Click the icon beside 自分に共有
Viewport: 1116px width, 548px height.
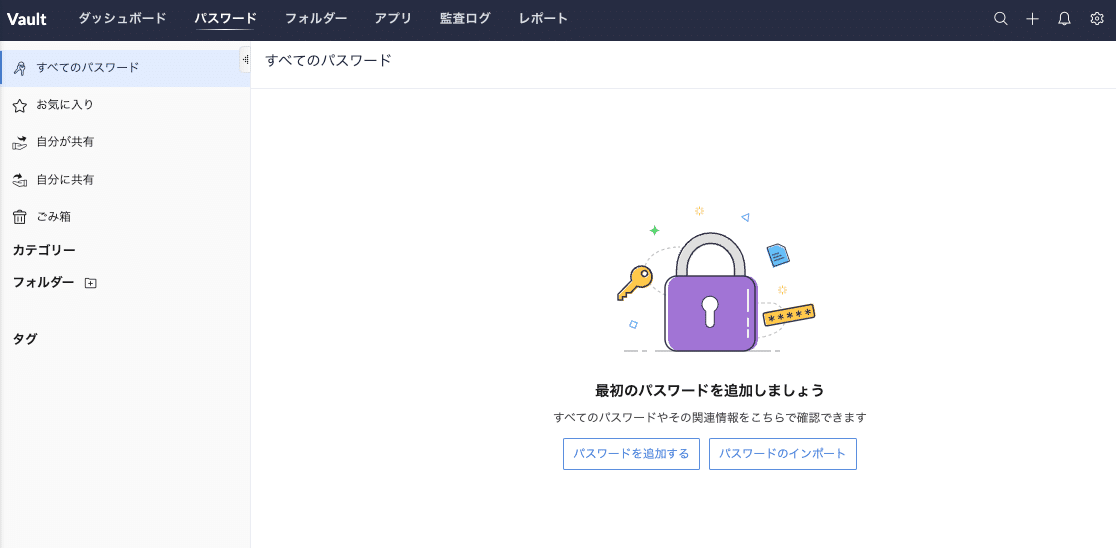pos(20,180)
